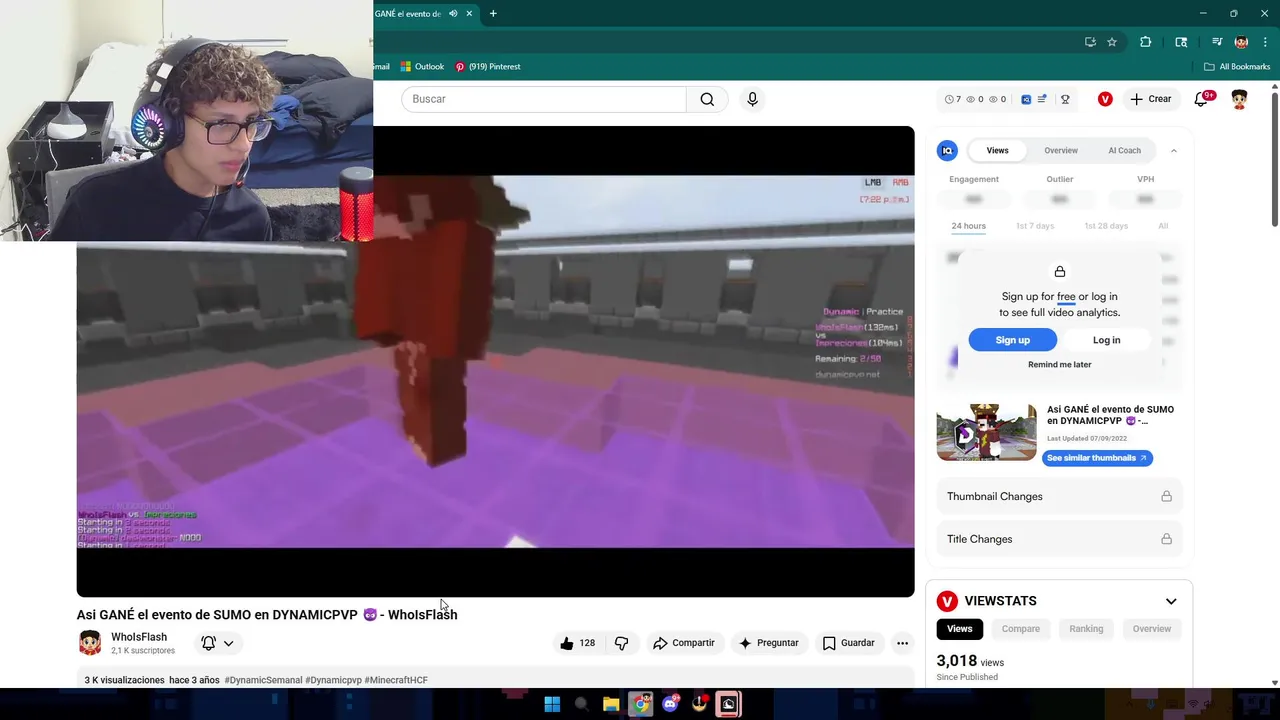The height and width of the screenshot is (720, 1280).
Task: Click the Crear button
Action: pos(1150,99)
